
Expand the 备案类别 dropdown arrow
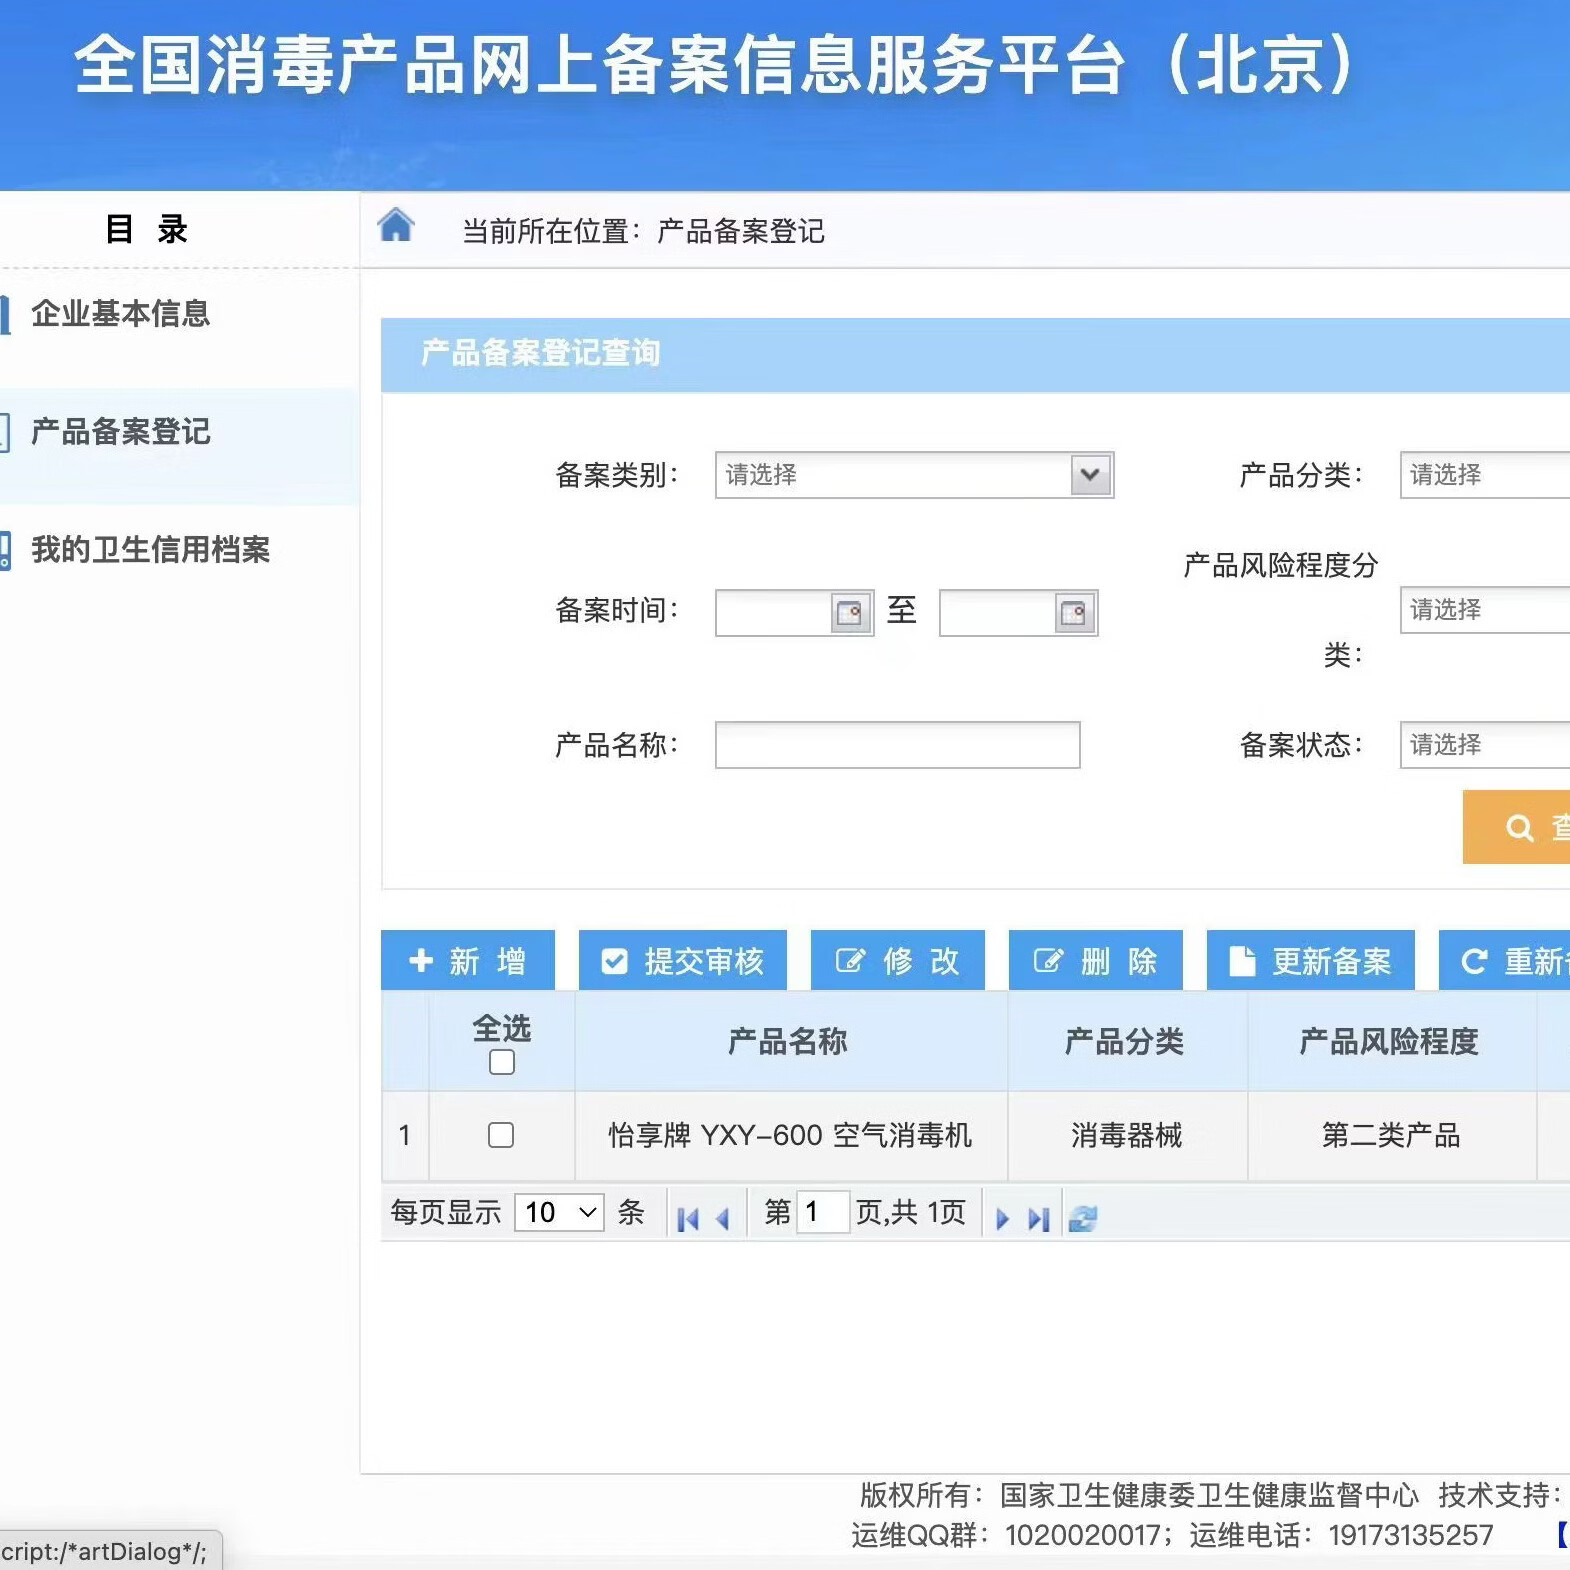(1090, 475)
